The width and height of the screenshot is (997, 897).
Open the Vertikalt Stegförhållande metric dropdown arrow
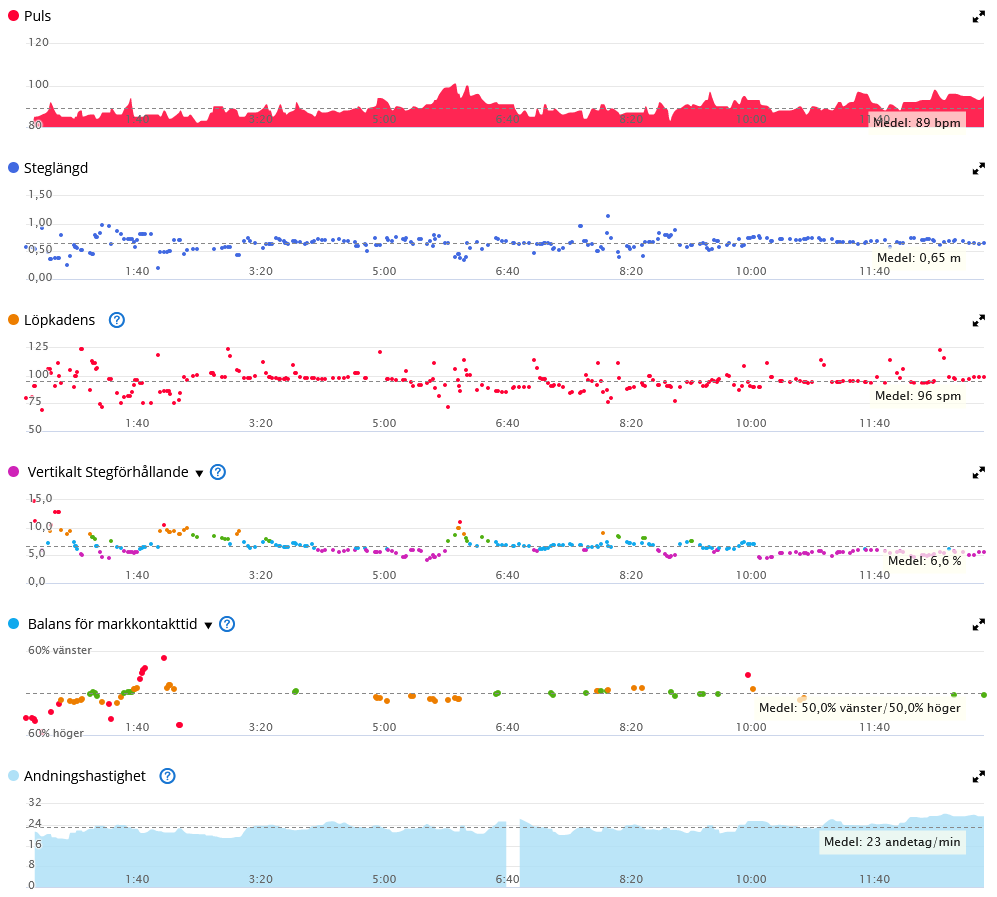click(199, 473)
